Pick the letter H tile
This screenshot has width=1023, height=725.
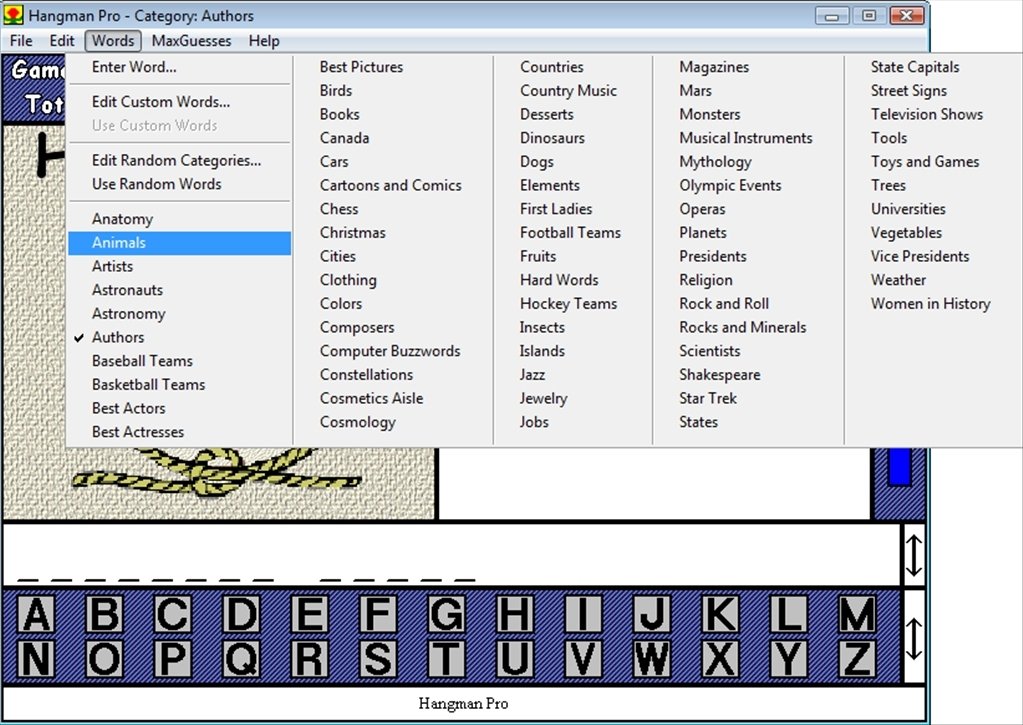click(514, 614)
